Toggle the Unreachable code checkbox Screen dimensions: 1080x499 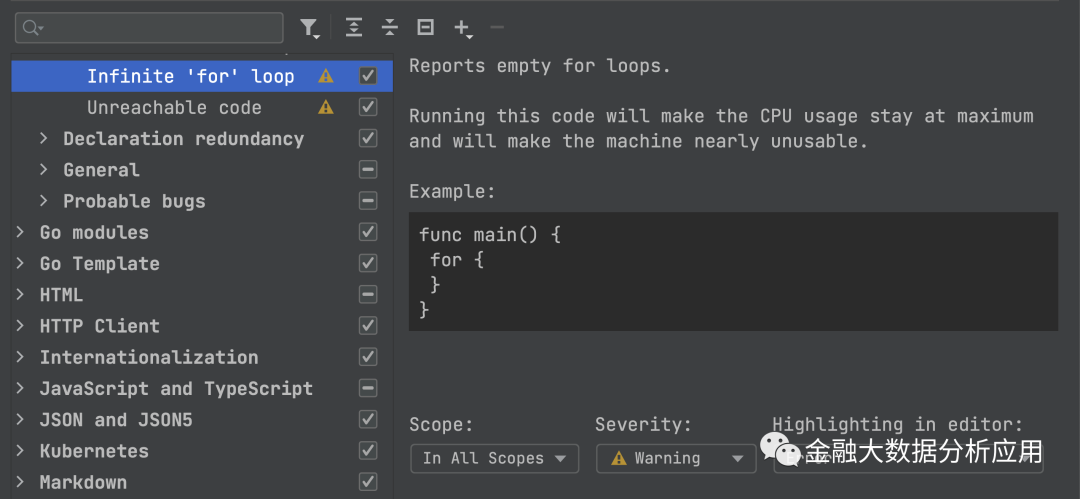pos(368,107)
